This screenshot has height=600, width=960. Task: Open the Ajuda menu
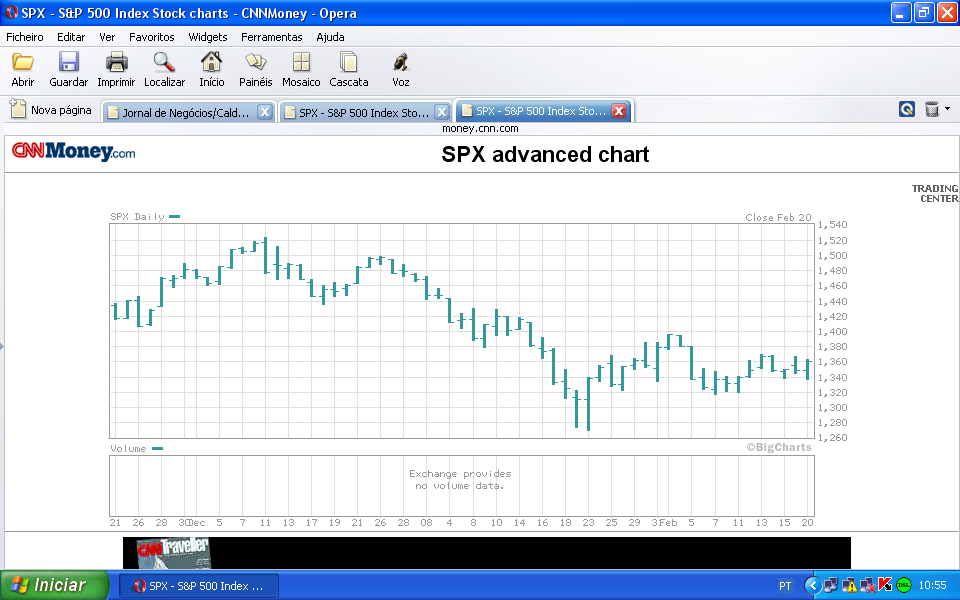331,37
